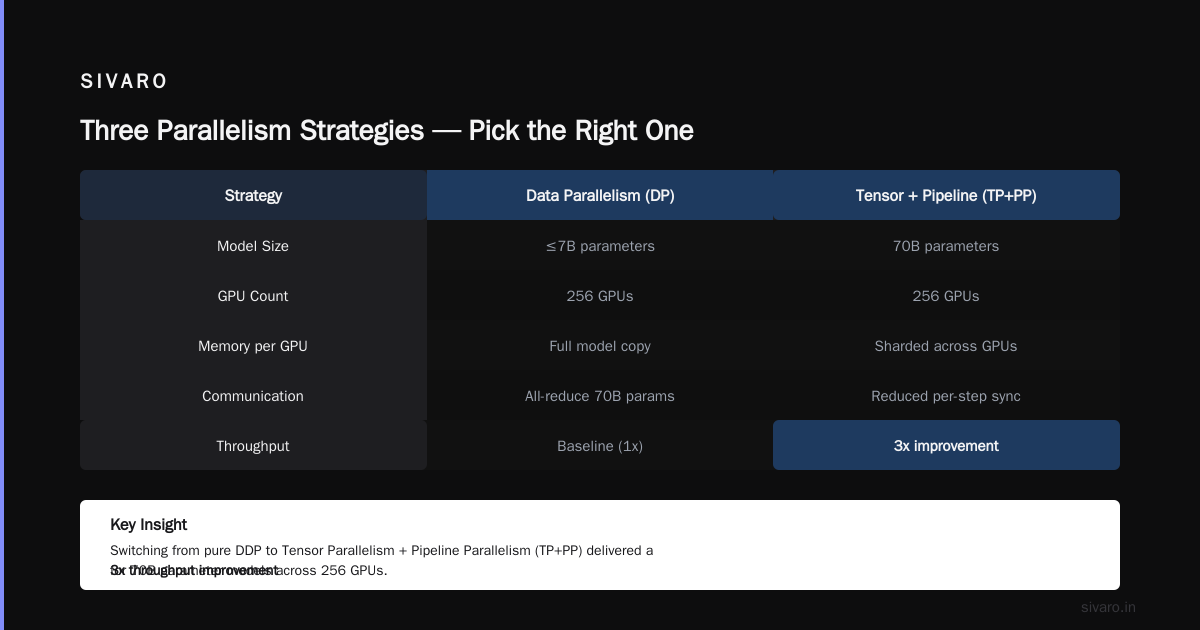Screen dimensions: 1200x630
Task: Click the ≤7B parameters cell
Action: tap(600, 245)
